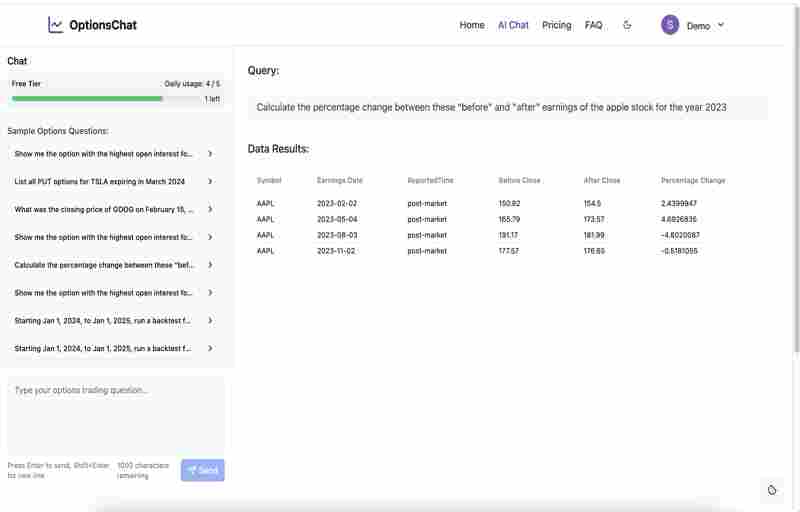Click the Symbol column header
The width and height of the screenshot is (800, 512).
pos(269,180)
